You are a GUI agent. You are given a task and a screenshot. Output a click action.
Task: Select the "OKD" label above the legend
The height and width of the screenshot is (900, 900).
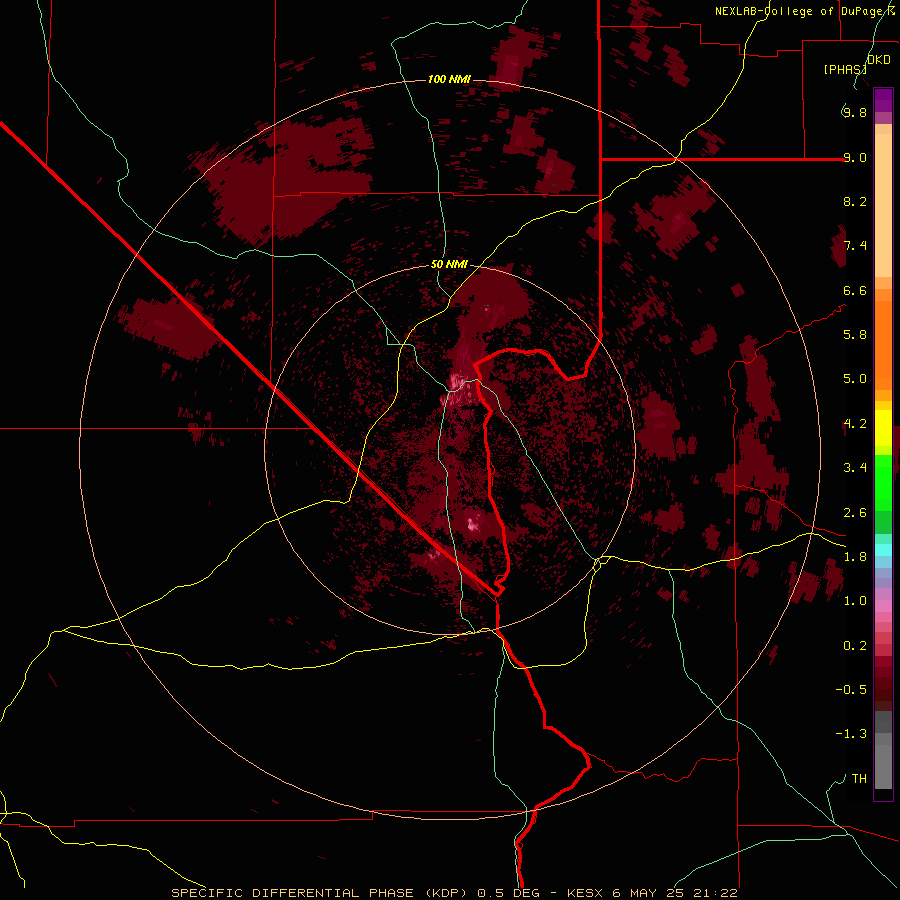click(879, 59)
